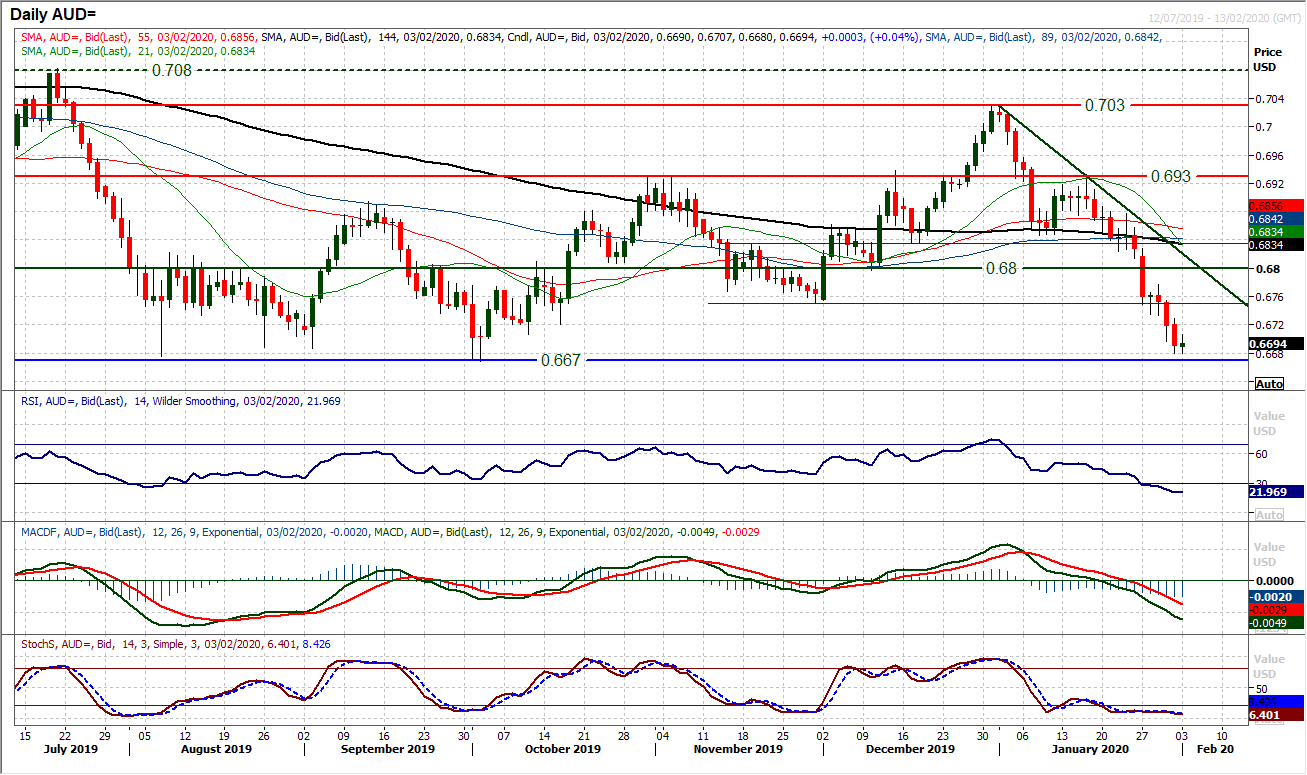
Task: Select the 0.68 annotation label on chart
Action: (1002, 269)
